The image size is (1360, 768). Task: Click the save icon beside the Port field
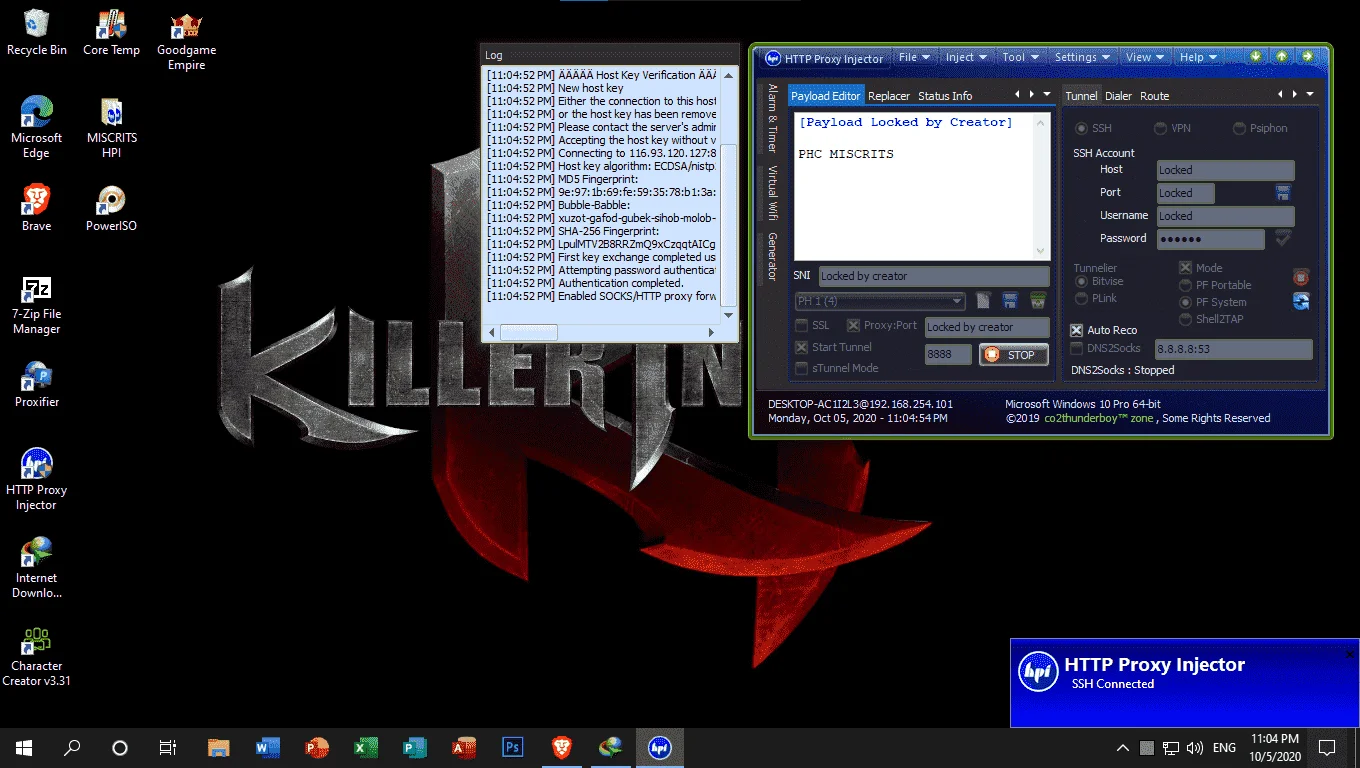[1283, 193]
